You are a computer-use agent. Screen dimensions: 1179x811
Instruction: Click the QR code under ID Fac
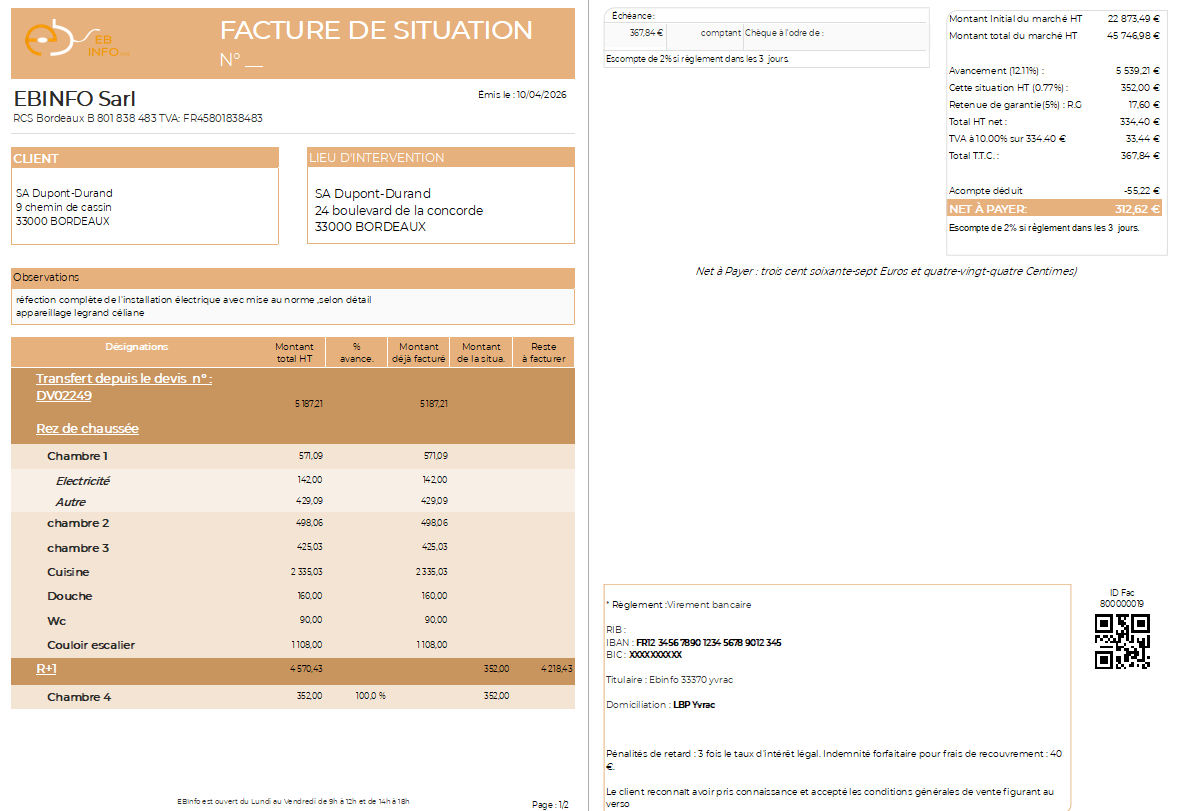tap(1122, 641)
